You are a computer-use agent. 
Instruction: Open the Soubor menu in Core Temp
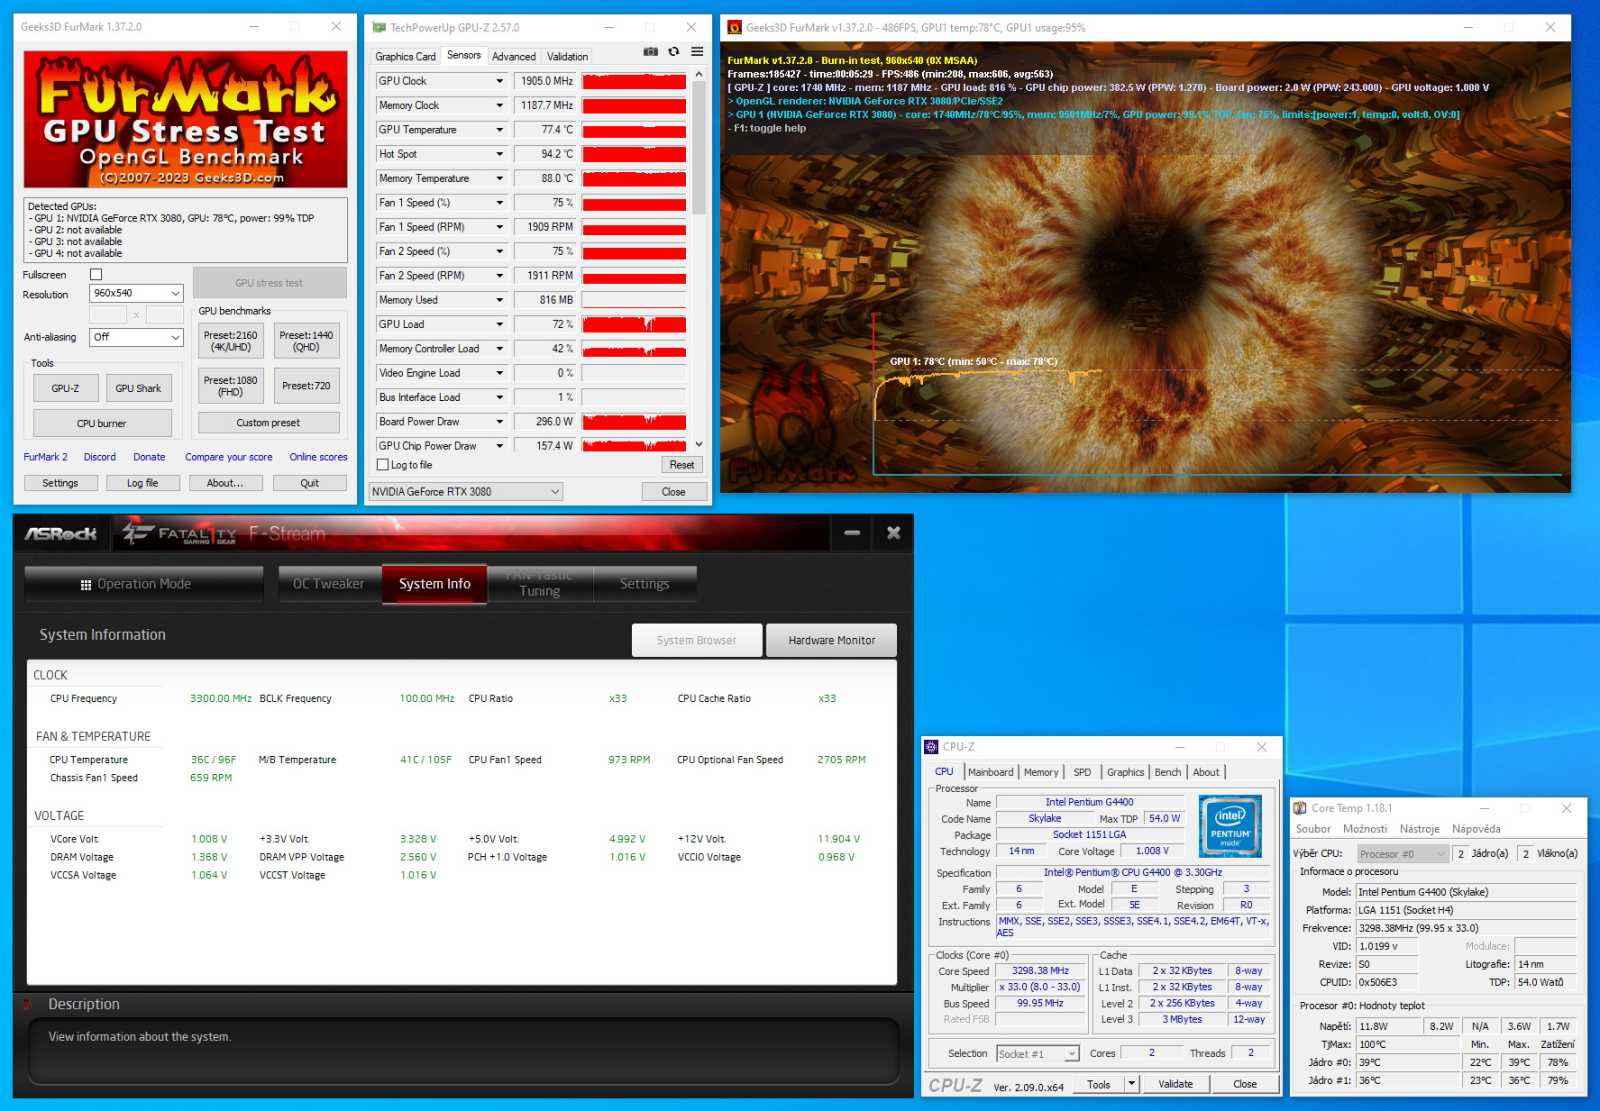(1313, 829)
